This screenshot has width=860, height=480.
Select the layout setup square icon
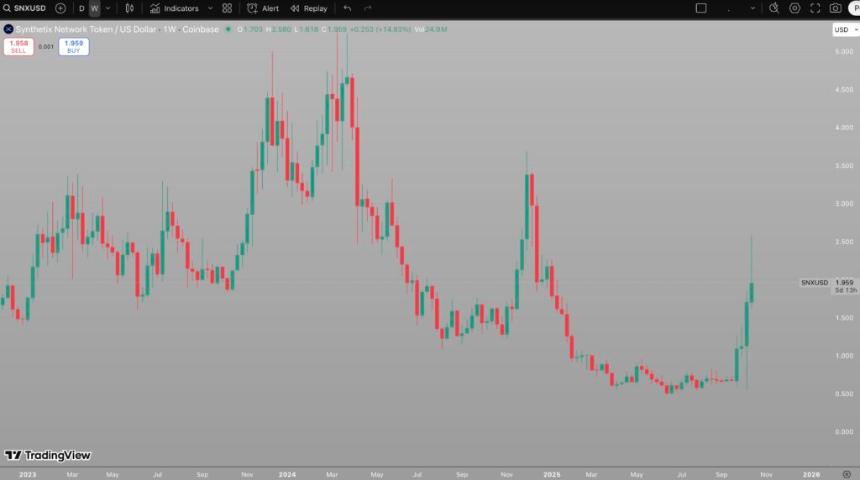pos(701,8)
